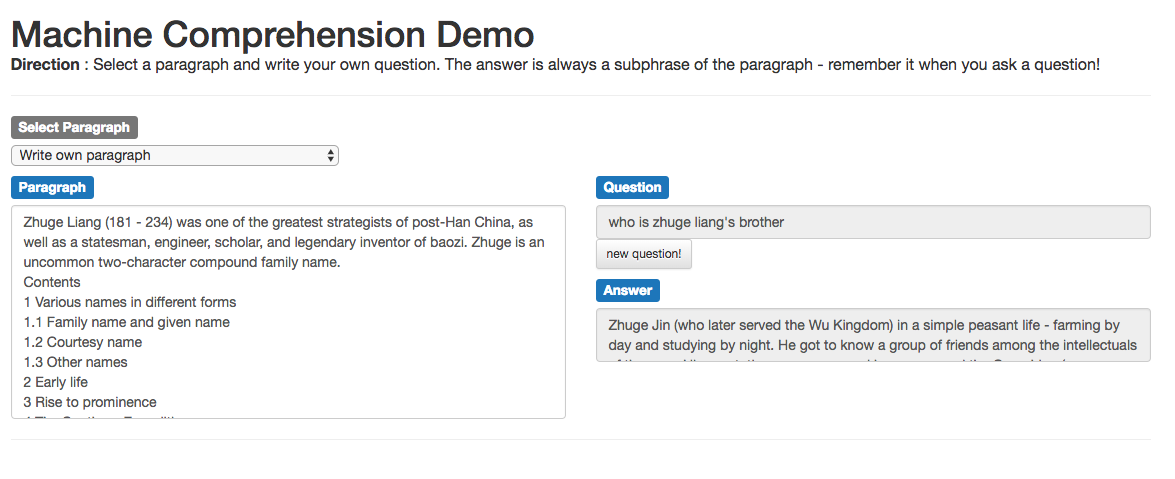The height and width of the screenshot is (479, 1175).
Task: Click the blue Question label
Action: [x=632, y=187]
